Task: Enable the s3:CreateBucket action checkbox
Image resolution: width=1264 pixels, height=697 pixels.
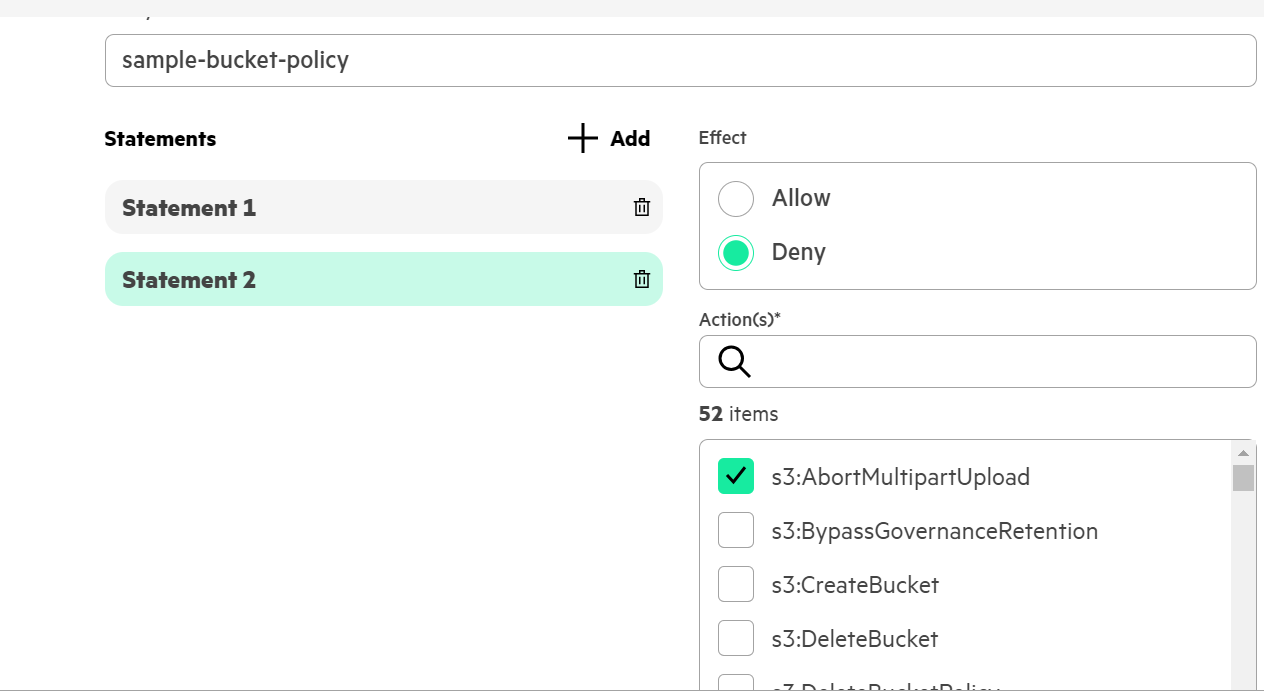Action: click(736, 585)
